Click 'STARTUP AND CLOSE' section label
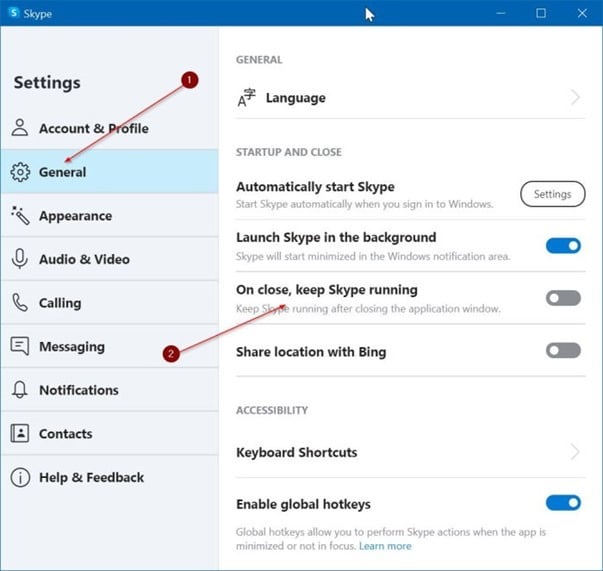 (x=289, y=152)
